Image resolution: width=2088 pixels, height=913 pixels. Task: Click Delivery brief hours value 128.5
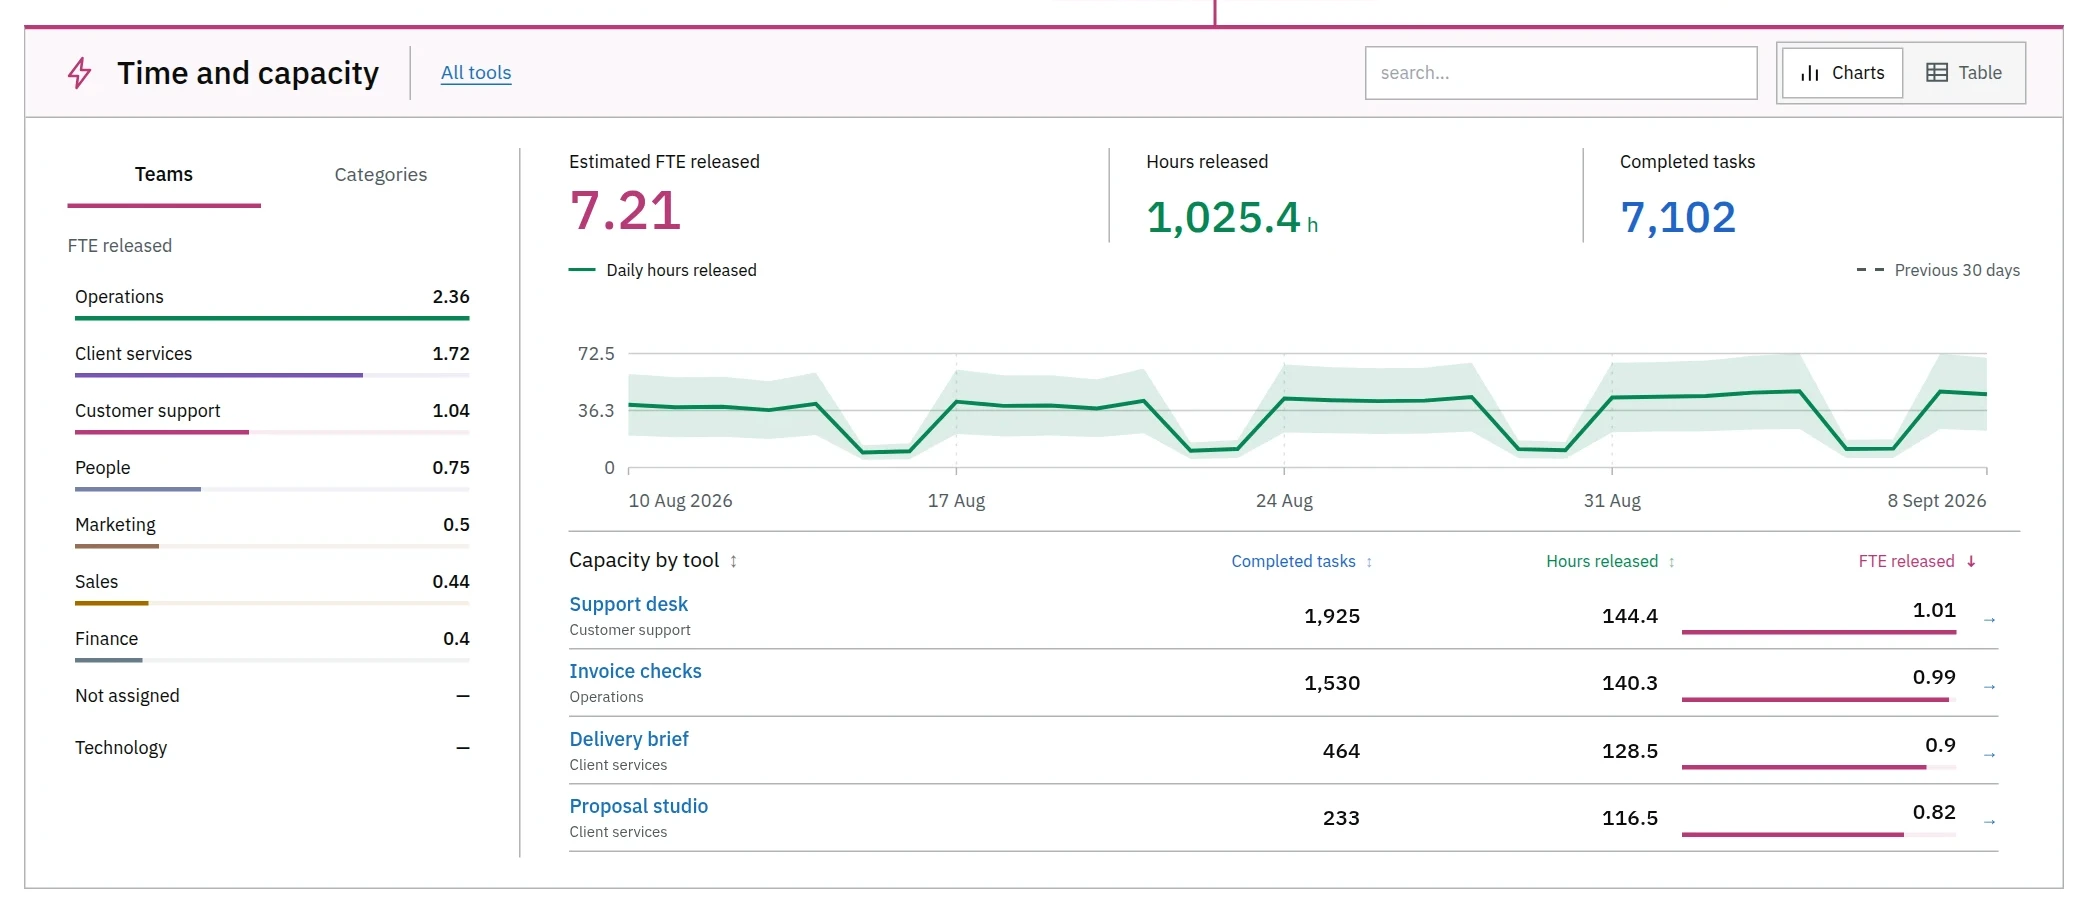click(1630, 751)
